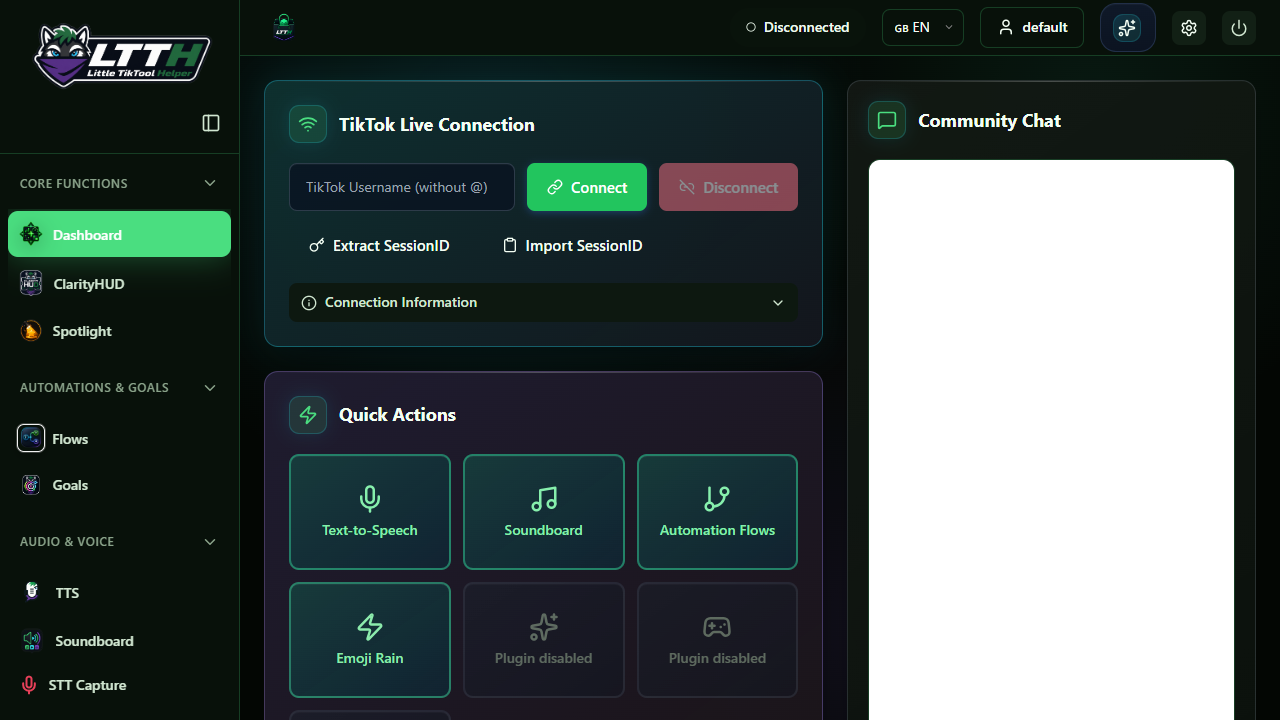The width and height of the screenshot is (1280, 720).
Task: Click the disabled plugin tile with gamepad icon
Action: (x=717, y=640)
